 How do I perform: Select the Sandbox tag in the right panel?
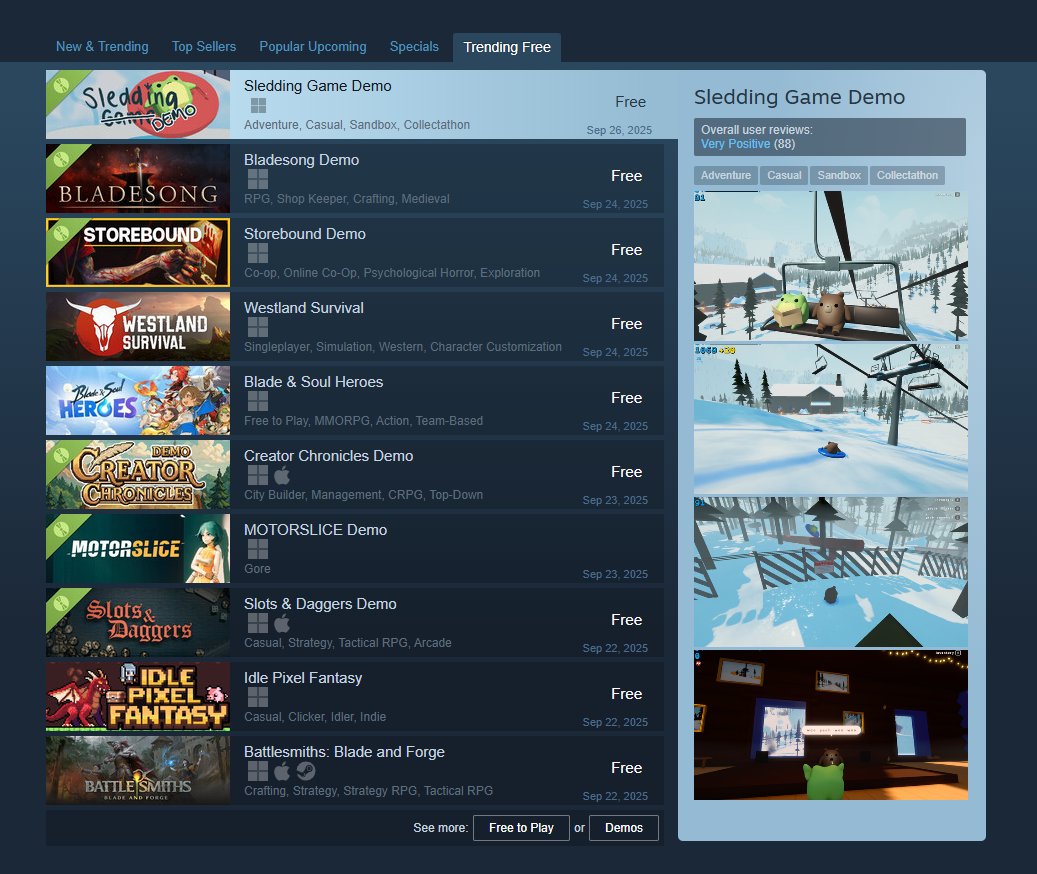(x=838, y=175)
